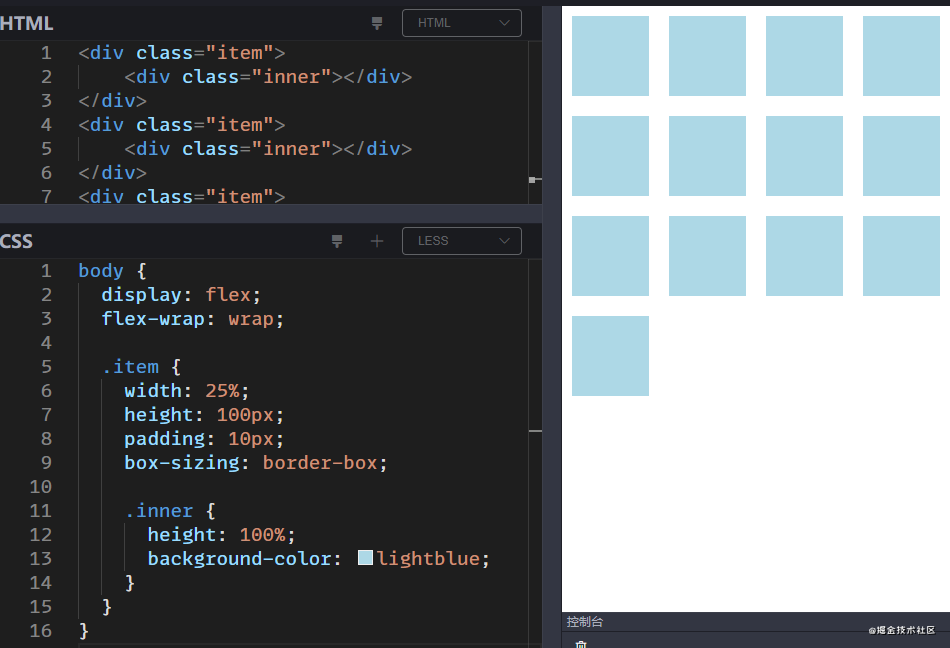Screen dimensions: 950x648
Task: Click HTML line 2 with the inner div
Action: tap(268, 77)
